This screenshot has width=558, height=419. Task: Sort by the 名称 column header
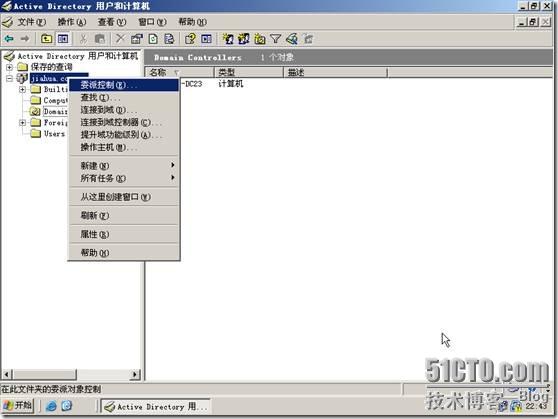pos(179,73)
